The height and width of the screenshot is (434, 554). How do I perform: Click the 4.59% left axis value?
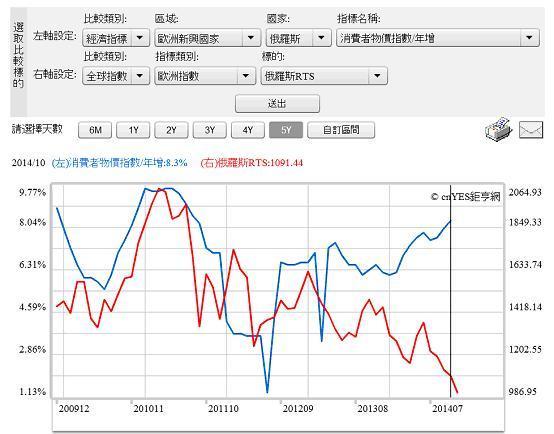click(x=33, y=307)
